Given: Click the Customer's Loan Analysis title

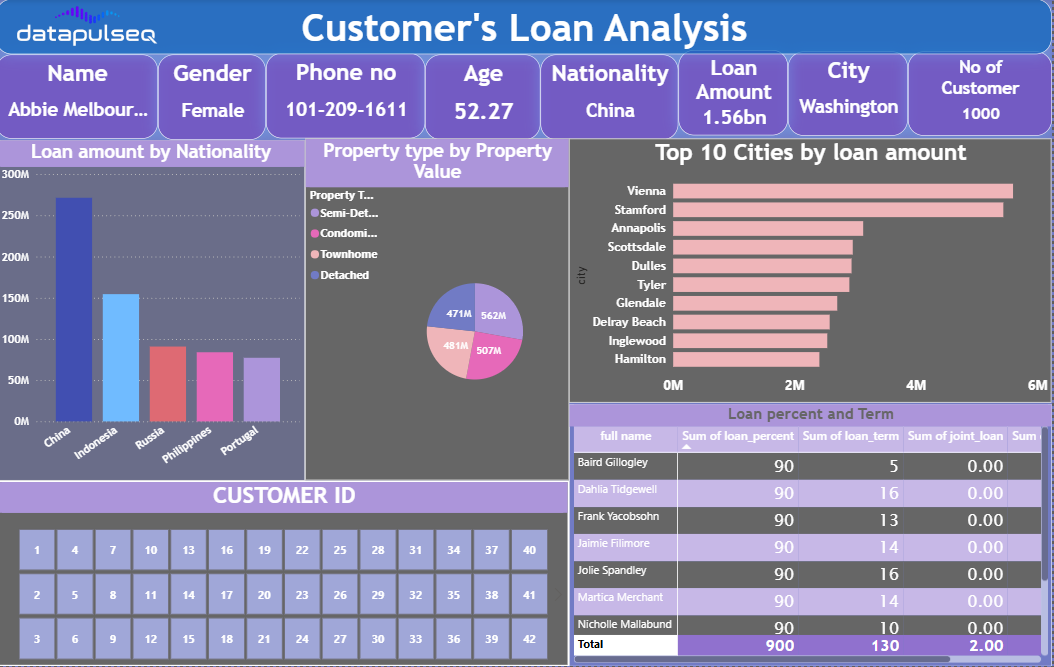Looking at the screenshot, I should point(524,28).
